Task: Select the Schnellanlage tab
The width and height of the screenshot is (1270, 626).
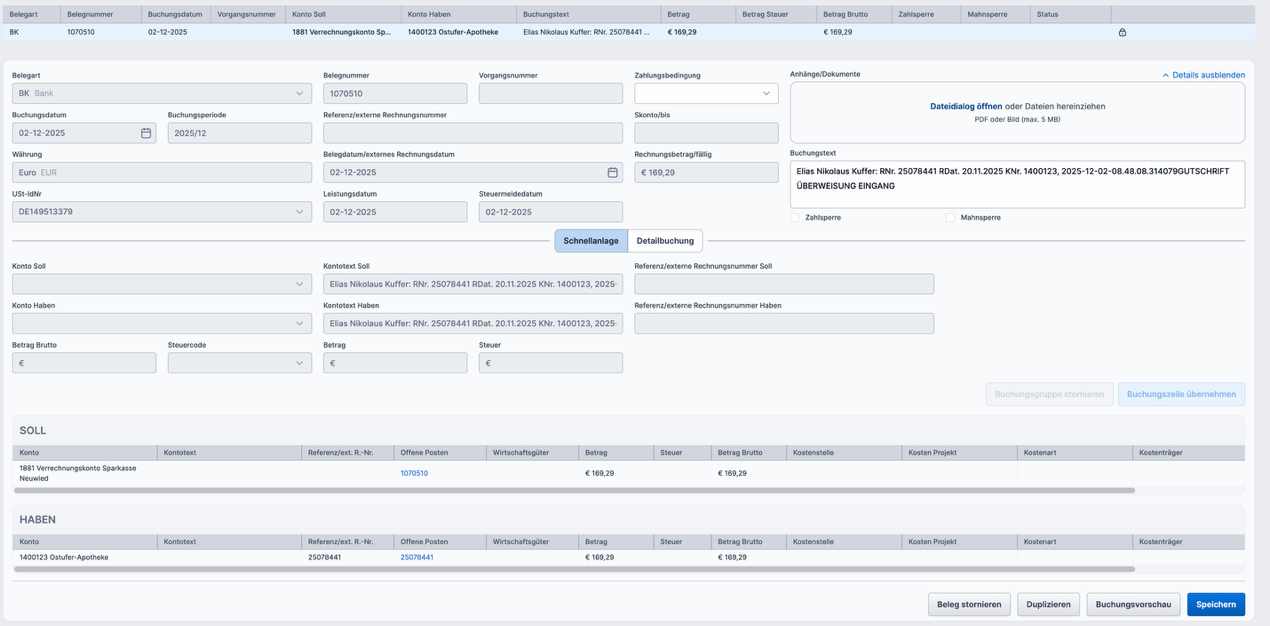Action: 591,241
